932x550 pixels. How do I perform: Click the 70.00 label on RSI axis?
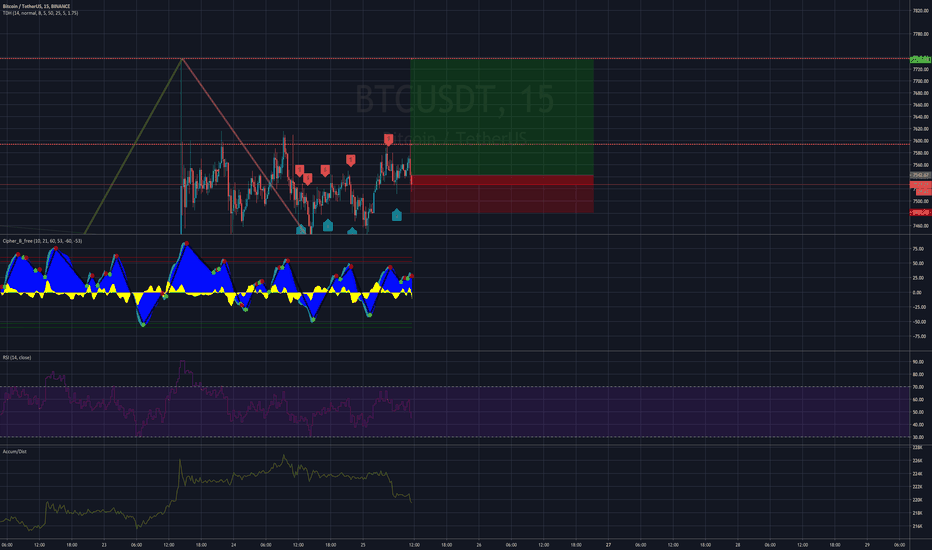pos(918,387)
